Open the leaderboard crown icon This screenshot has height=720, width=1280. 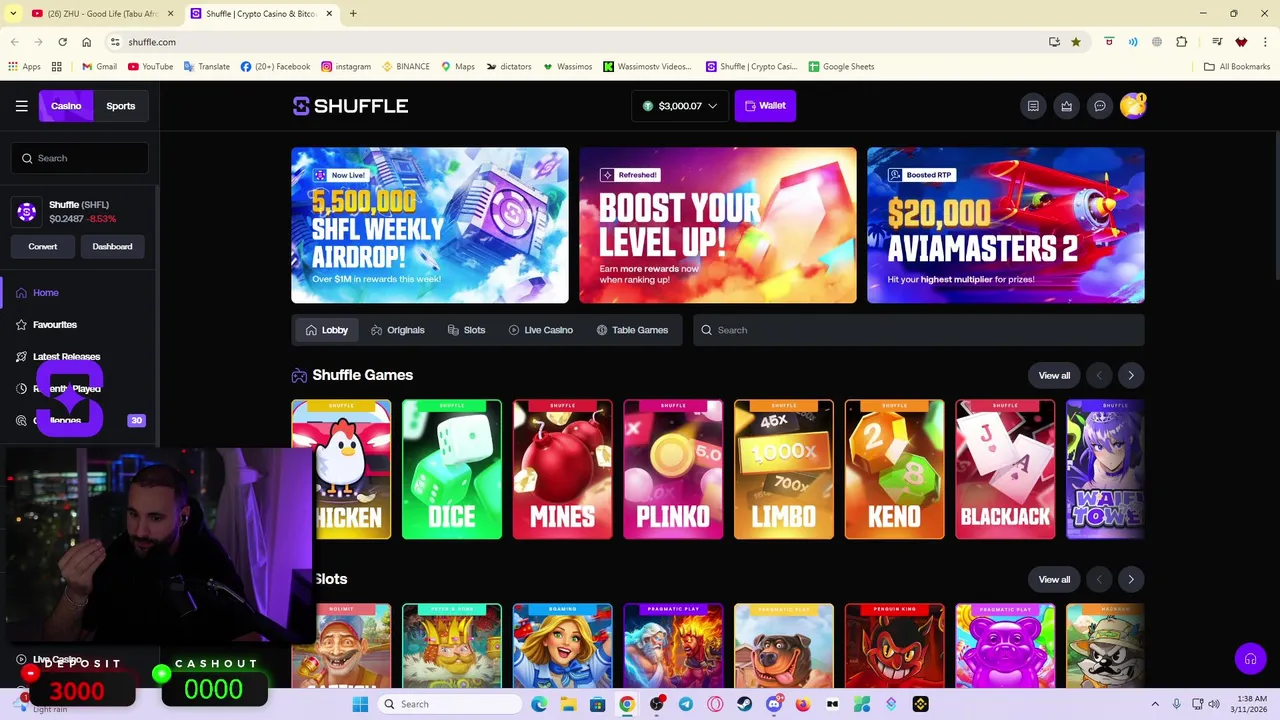pos(1067,106)
